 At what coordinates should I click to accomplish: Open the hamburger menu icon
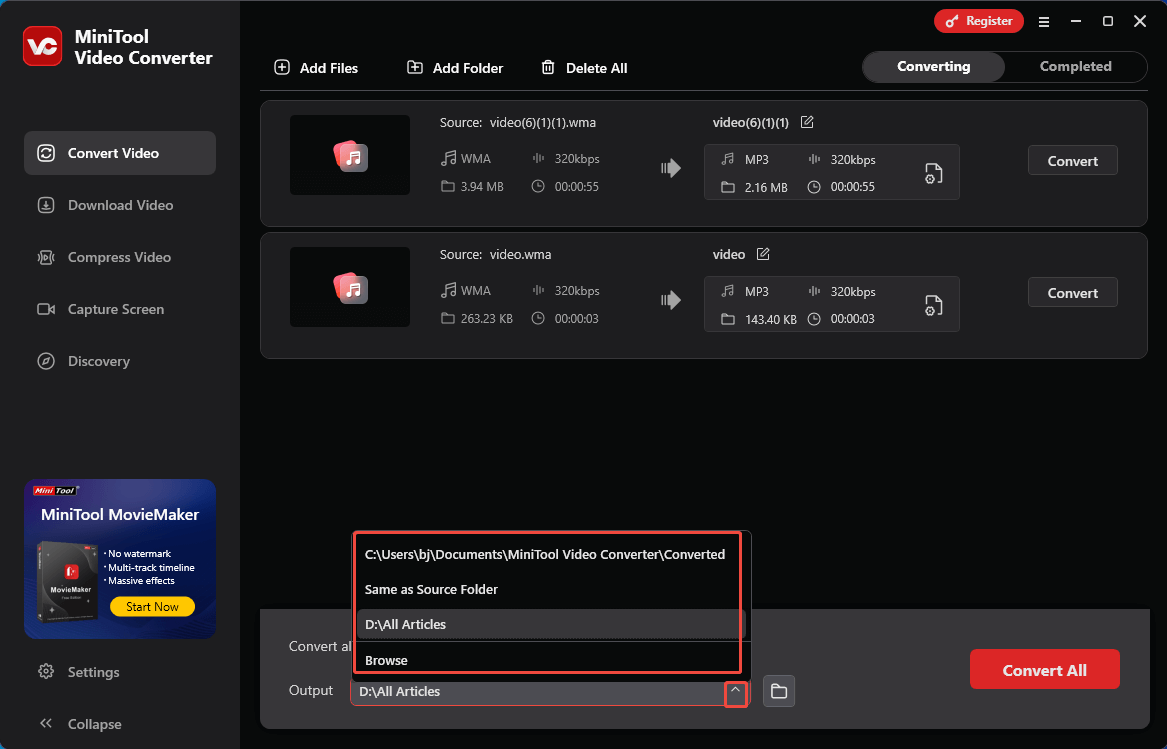pyautogui.click(x=1043, y=22)
